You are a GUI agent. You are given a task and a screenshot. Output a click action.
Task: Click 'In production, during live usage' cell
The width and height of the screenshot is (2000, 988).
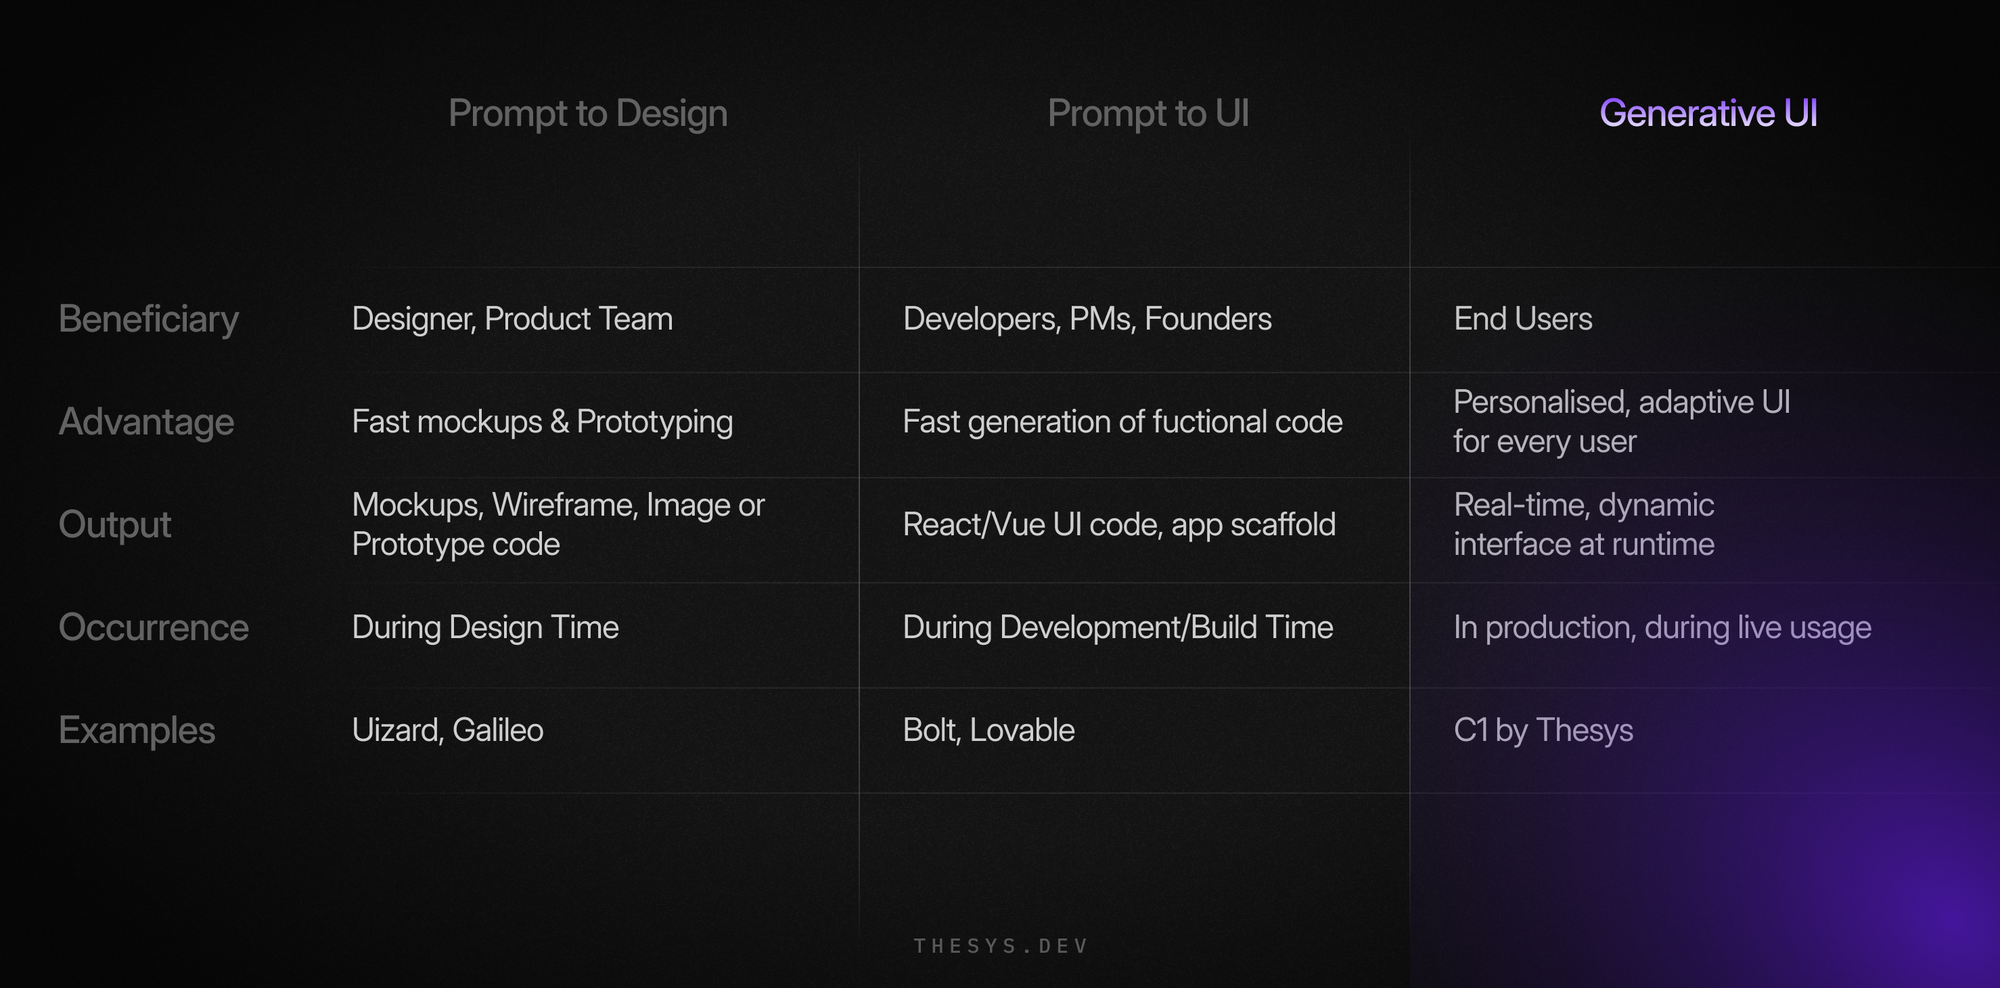(1662, 627)
